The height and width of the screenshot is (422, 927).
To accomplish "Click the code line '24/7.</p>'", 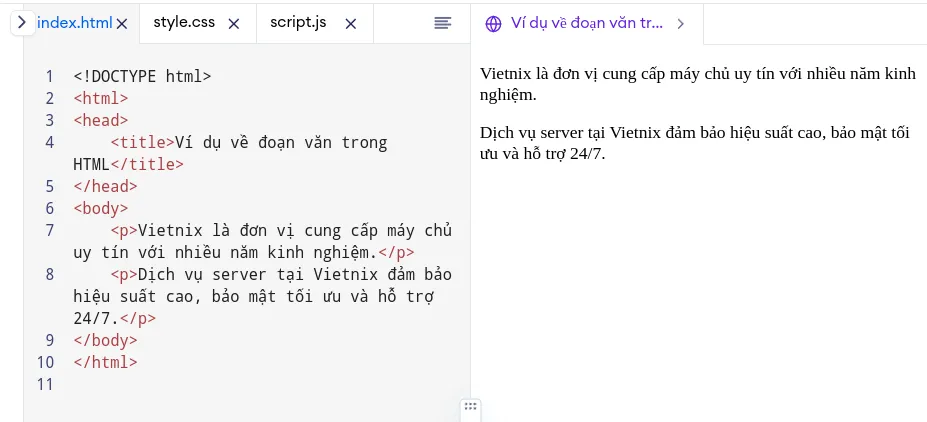I will click(115, 319).
